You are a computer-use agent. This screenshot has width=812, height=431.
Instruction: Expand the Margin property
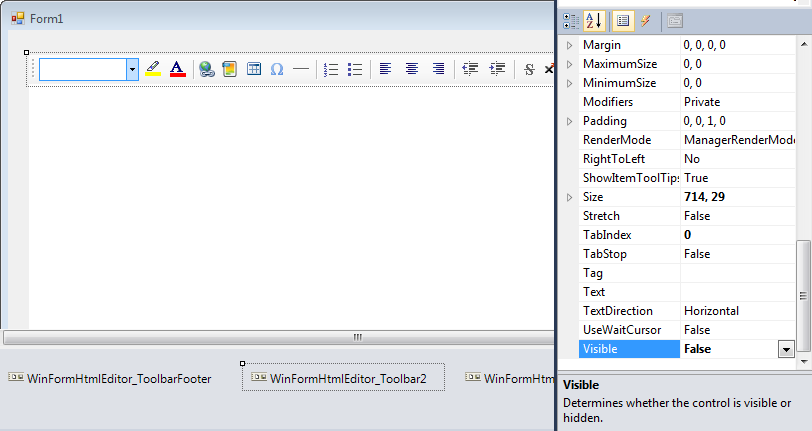[x=571, y=45]
